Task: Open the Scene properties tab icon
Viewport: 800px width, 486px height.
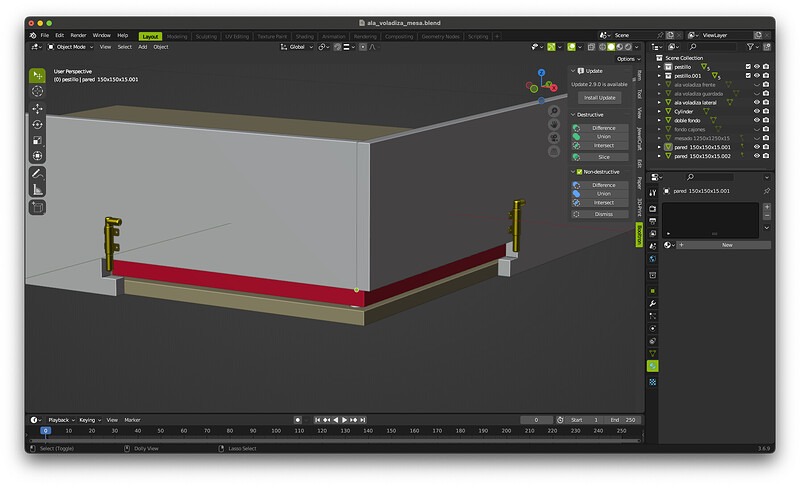Action: (x=653, y=246)
